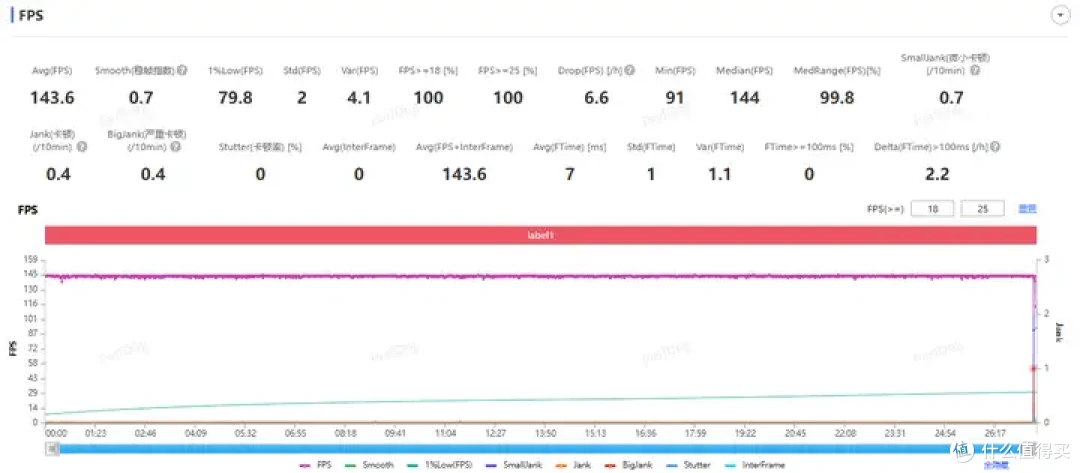Click the Std(FPS) label
This screenshot has height=473, width=1080.
click(302, 70)
